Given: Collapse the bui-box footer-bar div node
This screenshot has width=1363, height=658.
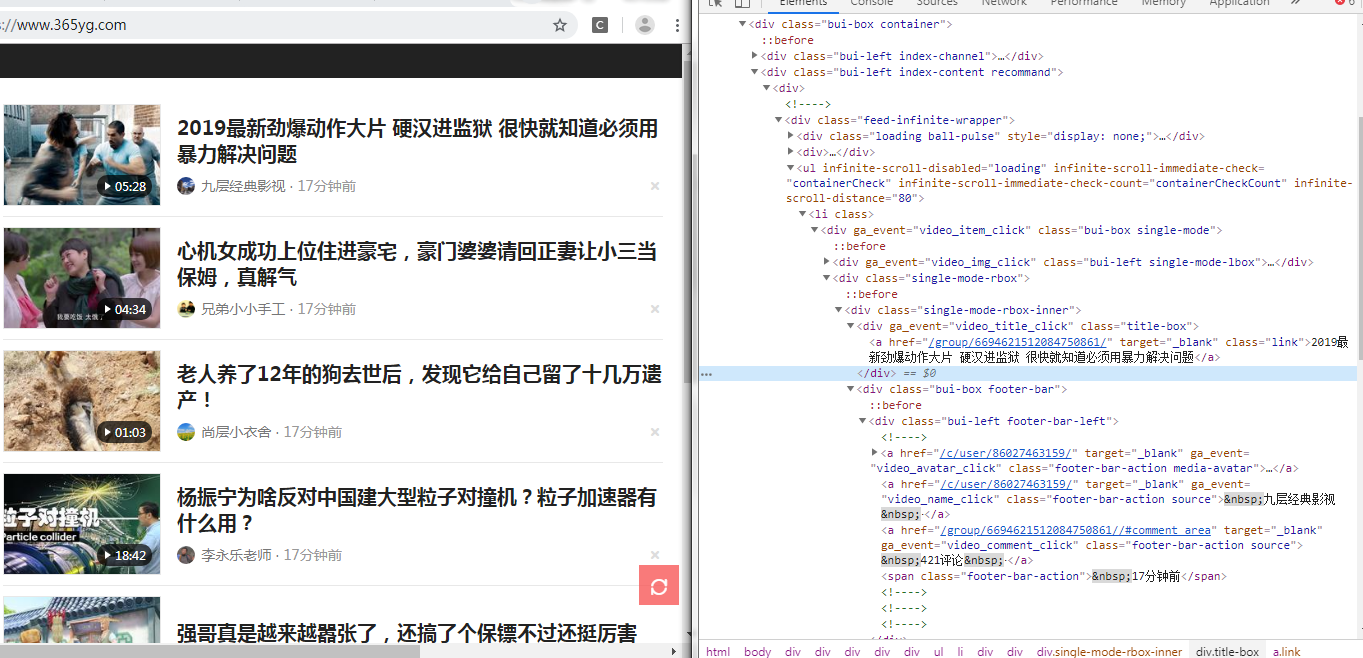Looking at the screenshot, I should [x=851, y=389].
